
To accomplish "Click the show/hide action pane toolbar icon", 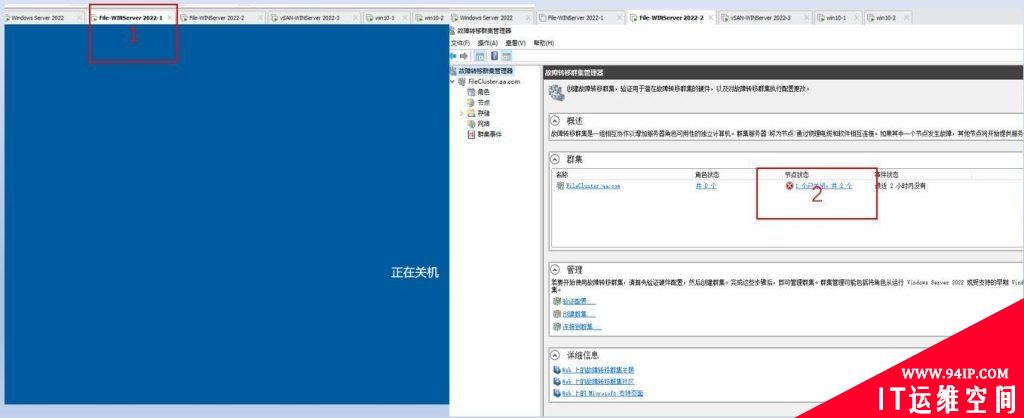I will pos(506,56).
